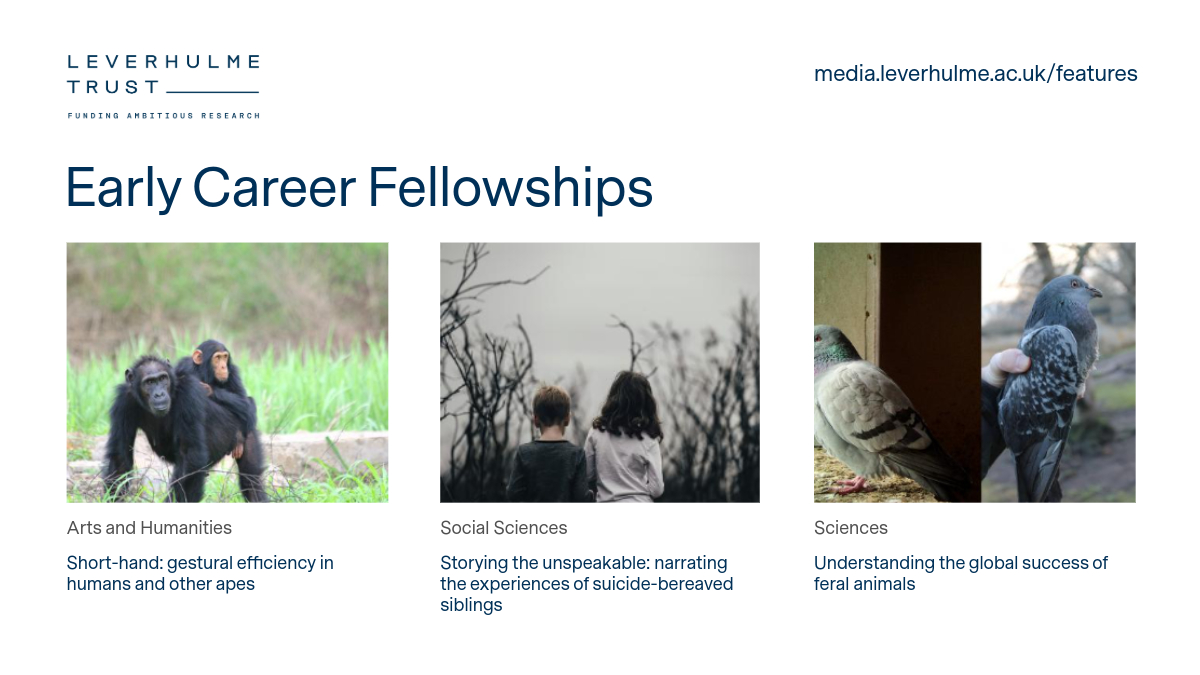This screenshot has height=675, width=1200.
Task: Select the Sciences category label
Action: tap(850, 527)
